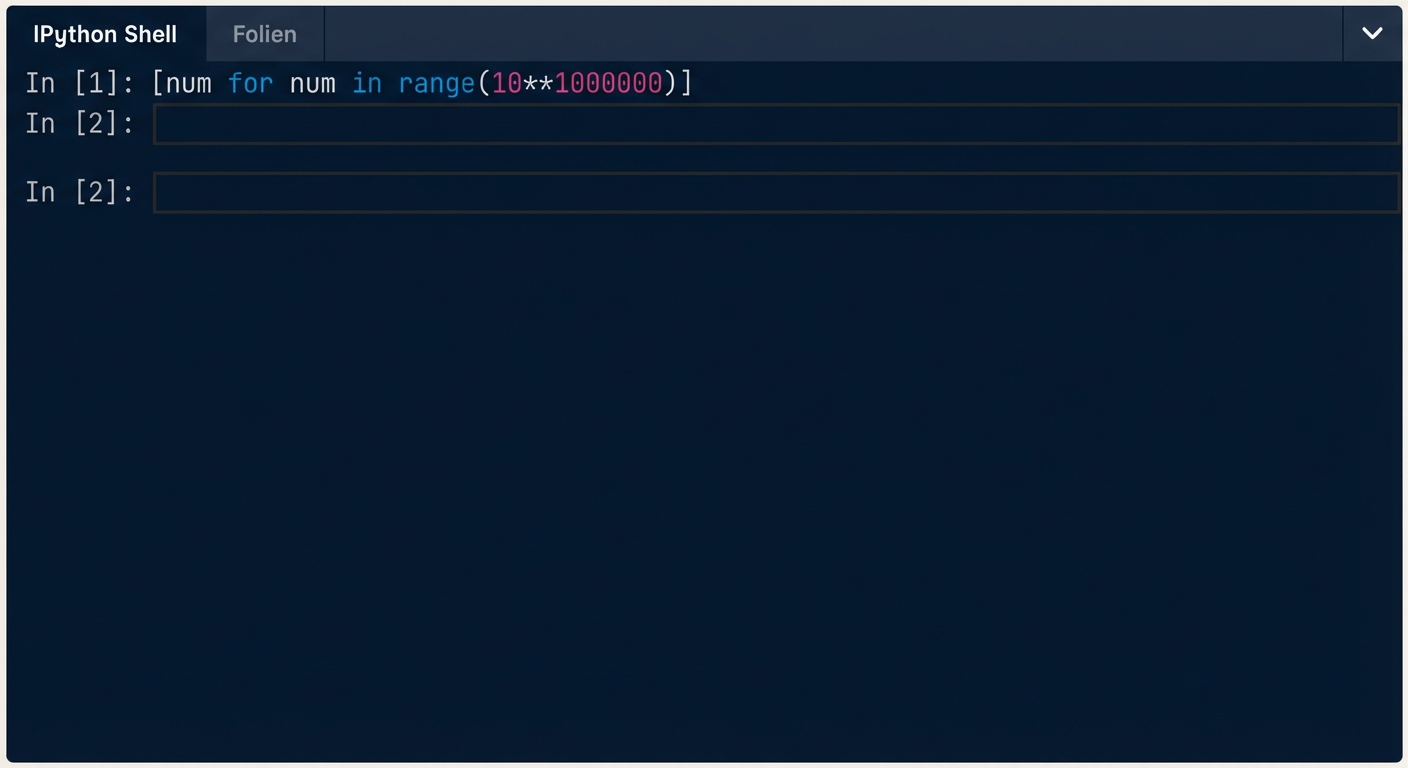Click empty tab bar space right of Folien
The height and width of the screenshot is (768, 1408).
pyautogui.click(x=830, y=34)
